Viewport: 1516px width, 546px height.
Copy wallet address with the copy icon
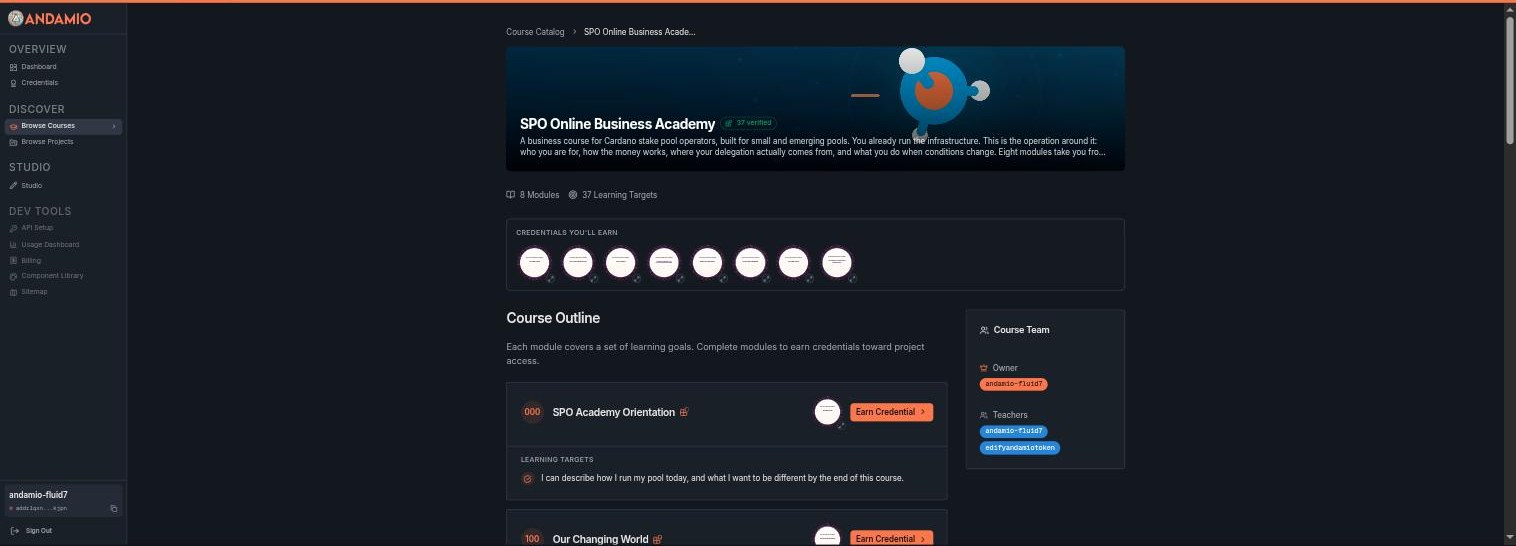pos(113,508)
